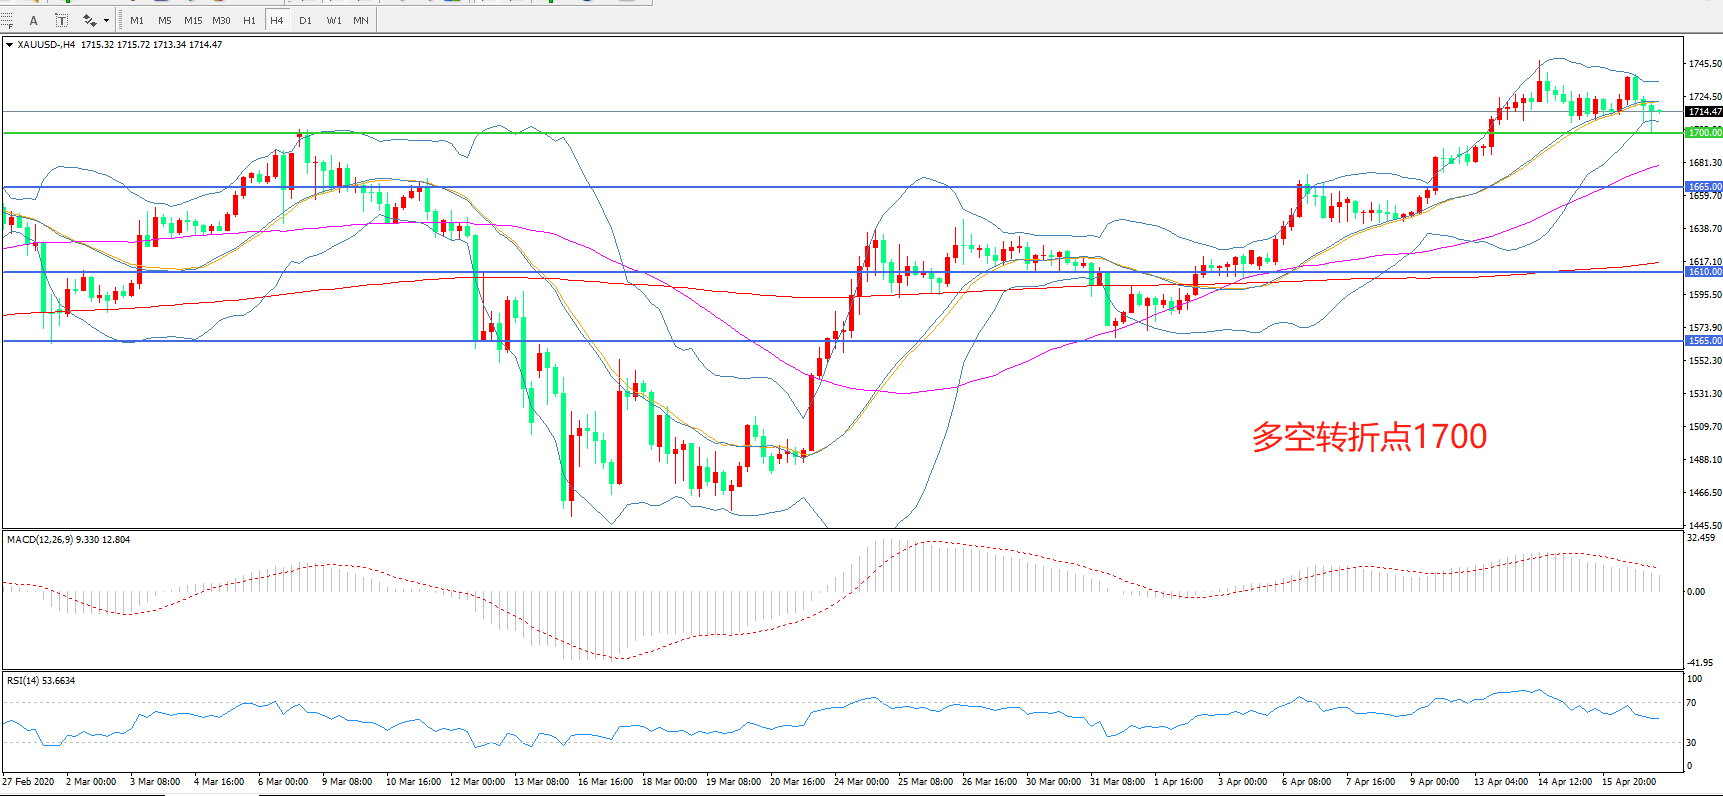Change chart to W1 weekly timeframe
Screen dimensions: 1723x796
click(x=333, y=20)
